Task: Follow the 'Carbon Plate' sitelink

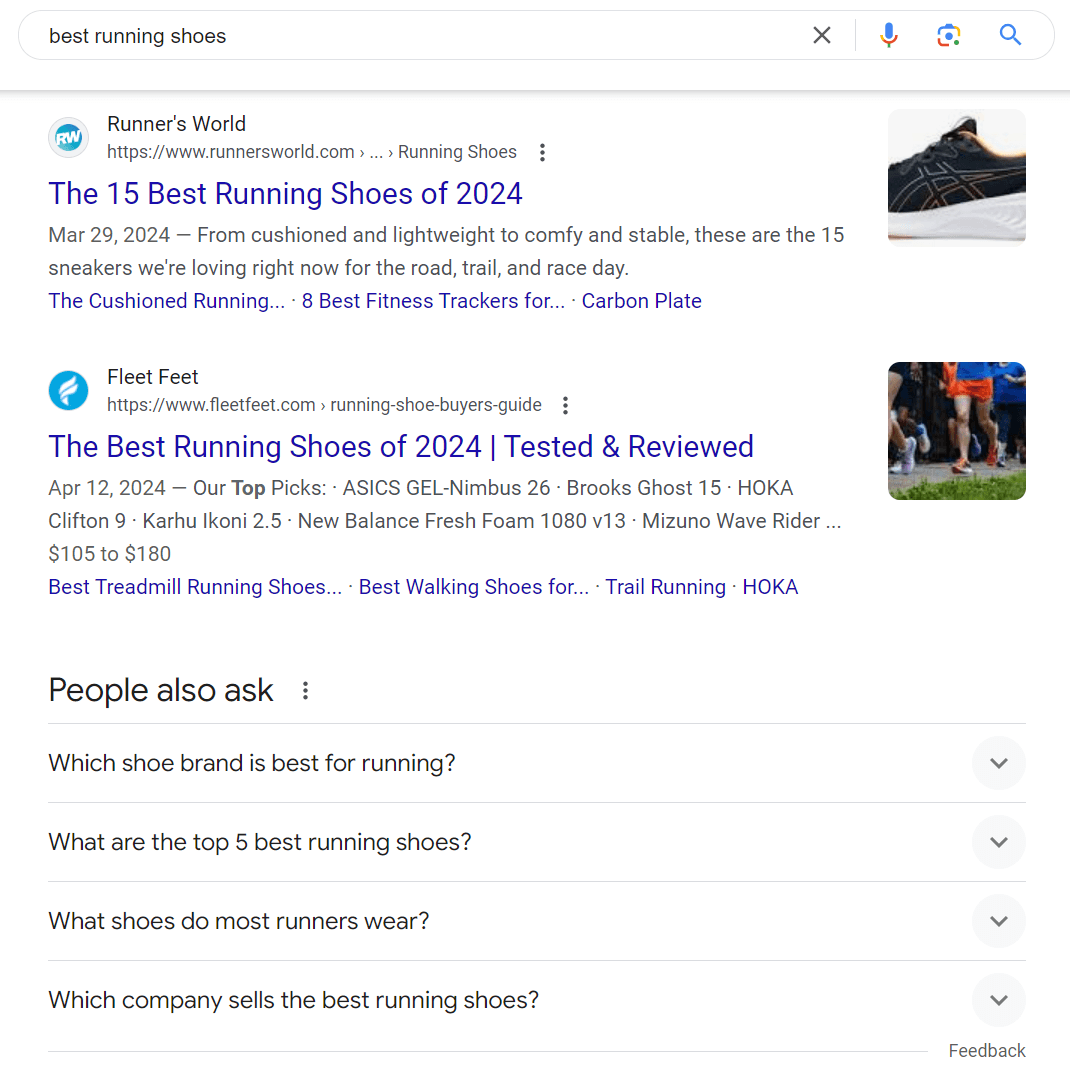Action: tap(641, 301)
